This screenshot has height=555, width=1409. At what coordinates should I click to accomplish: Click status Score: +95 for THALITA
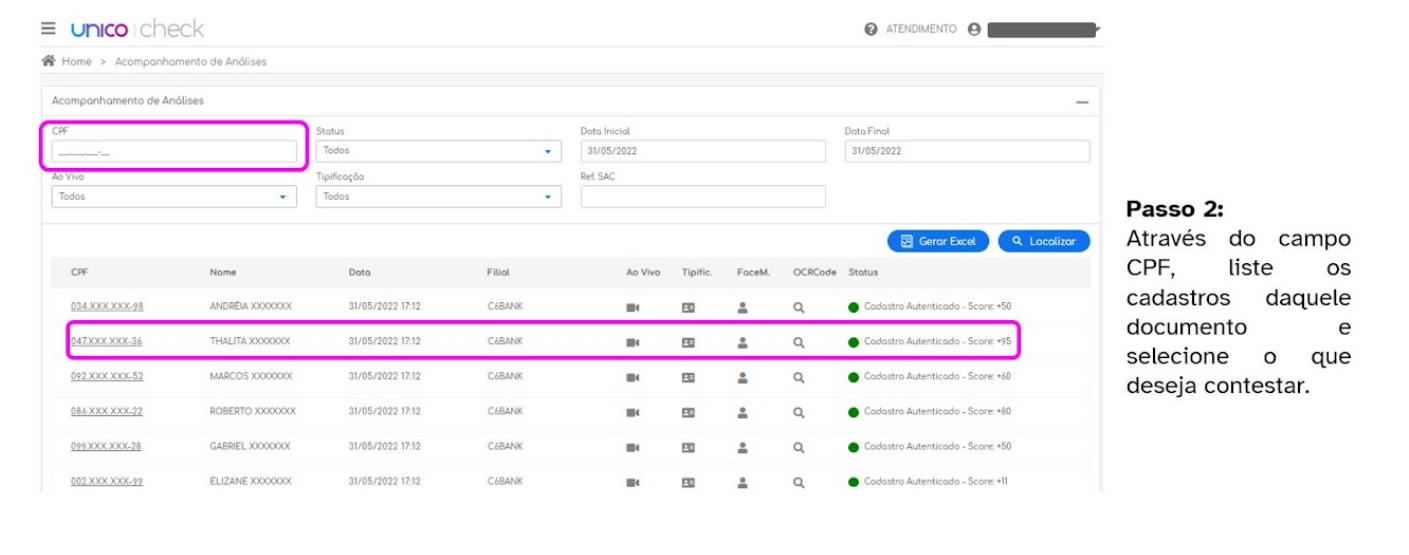930,342
